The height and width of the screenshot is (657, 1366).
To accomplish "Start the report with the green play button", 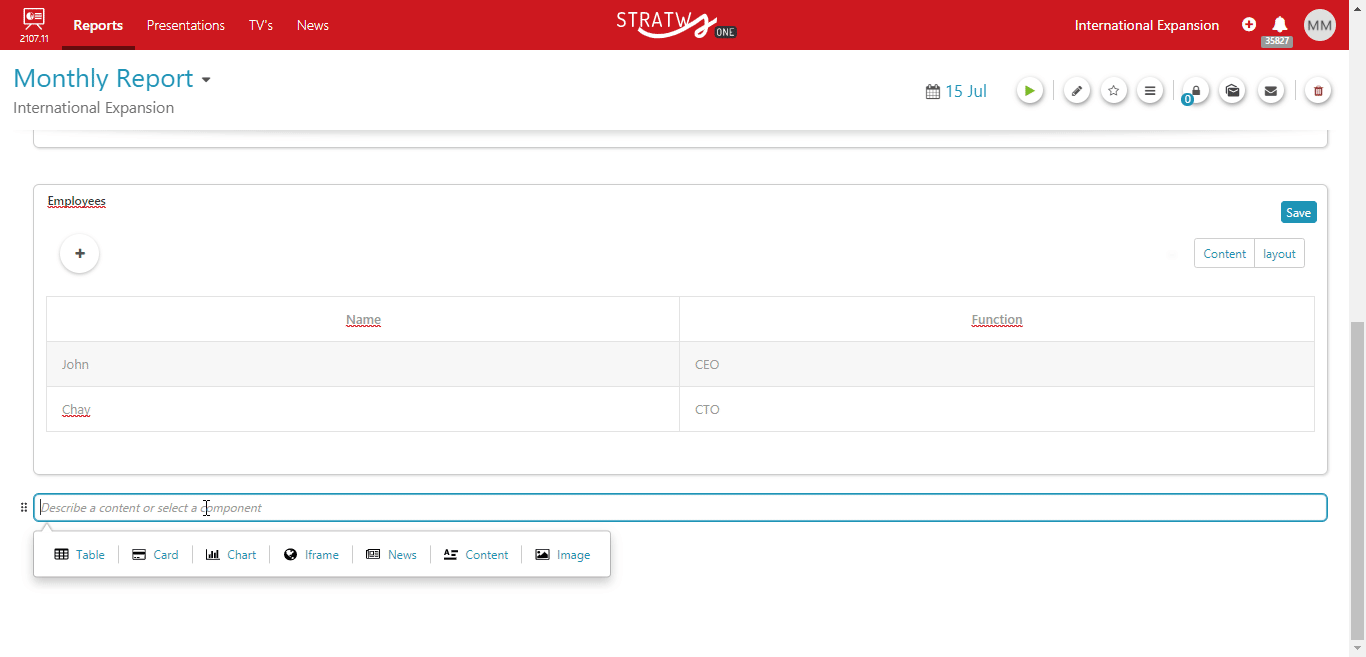I will [1029, 91].
